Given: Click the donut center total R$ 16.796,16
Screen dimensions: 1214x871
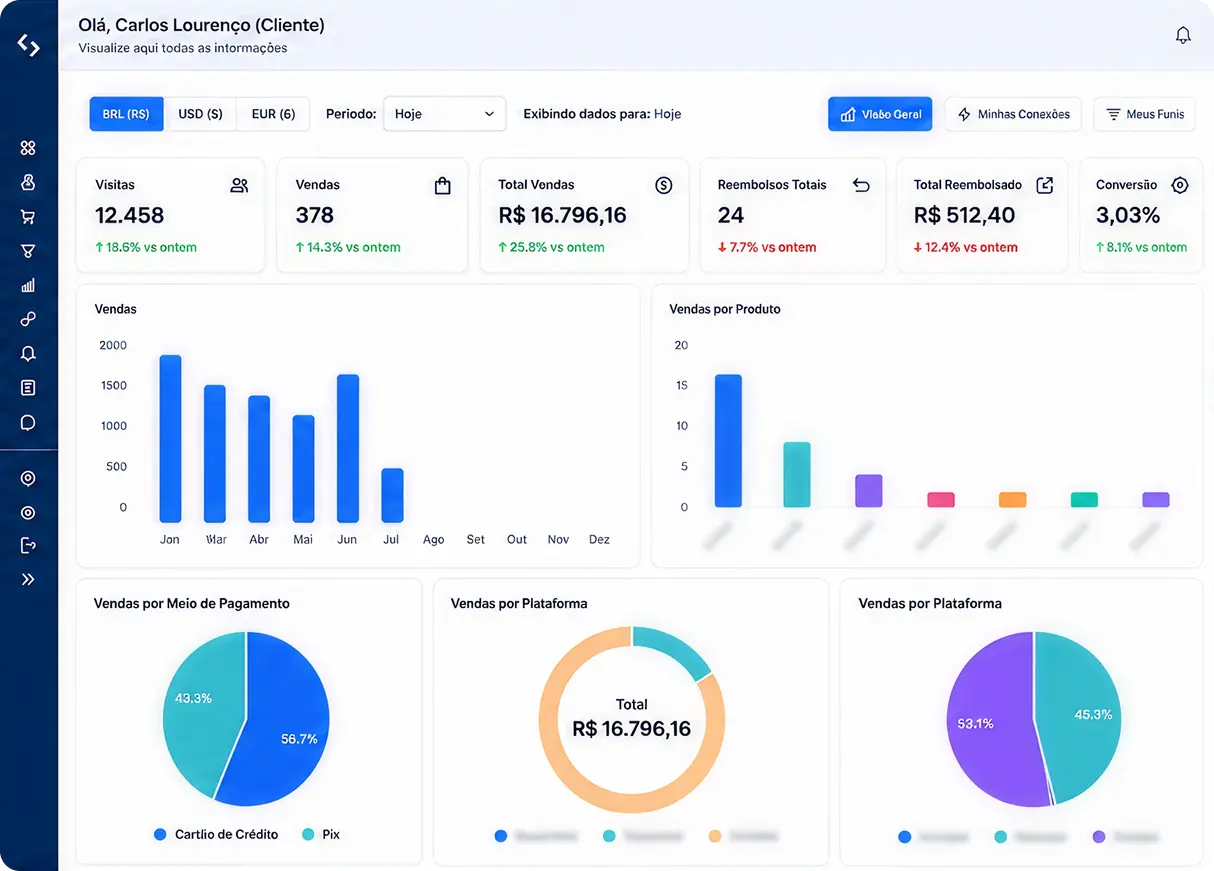Looking at the screenshot, I should (632, 729).
